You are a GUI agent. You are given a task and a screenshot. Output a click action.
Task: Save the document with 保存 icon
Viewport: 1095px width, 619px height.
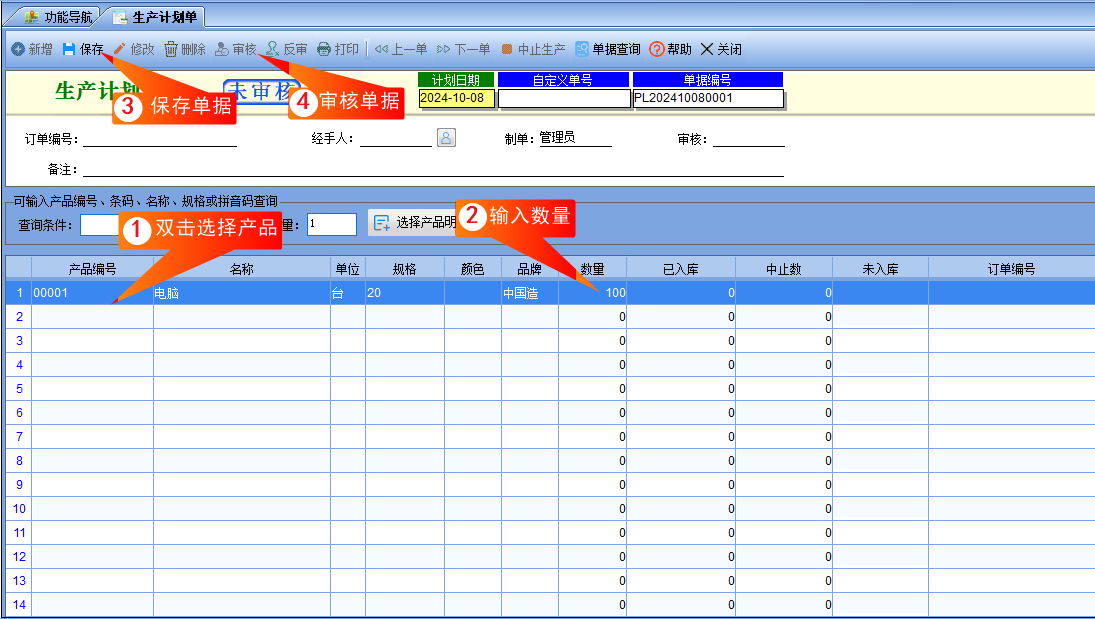[68, 49]
